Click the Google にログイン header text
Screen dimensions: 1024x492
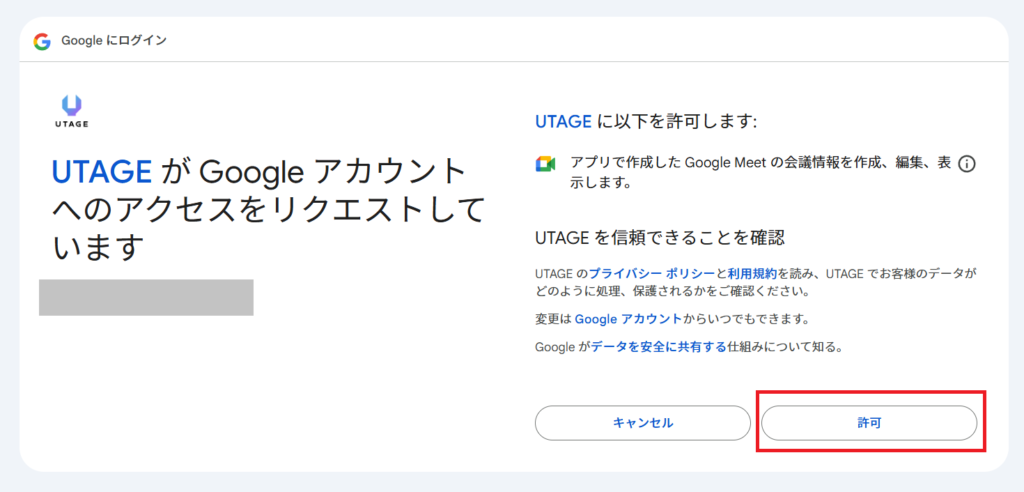[x=114, y=41]
